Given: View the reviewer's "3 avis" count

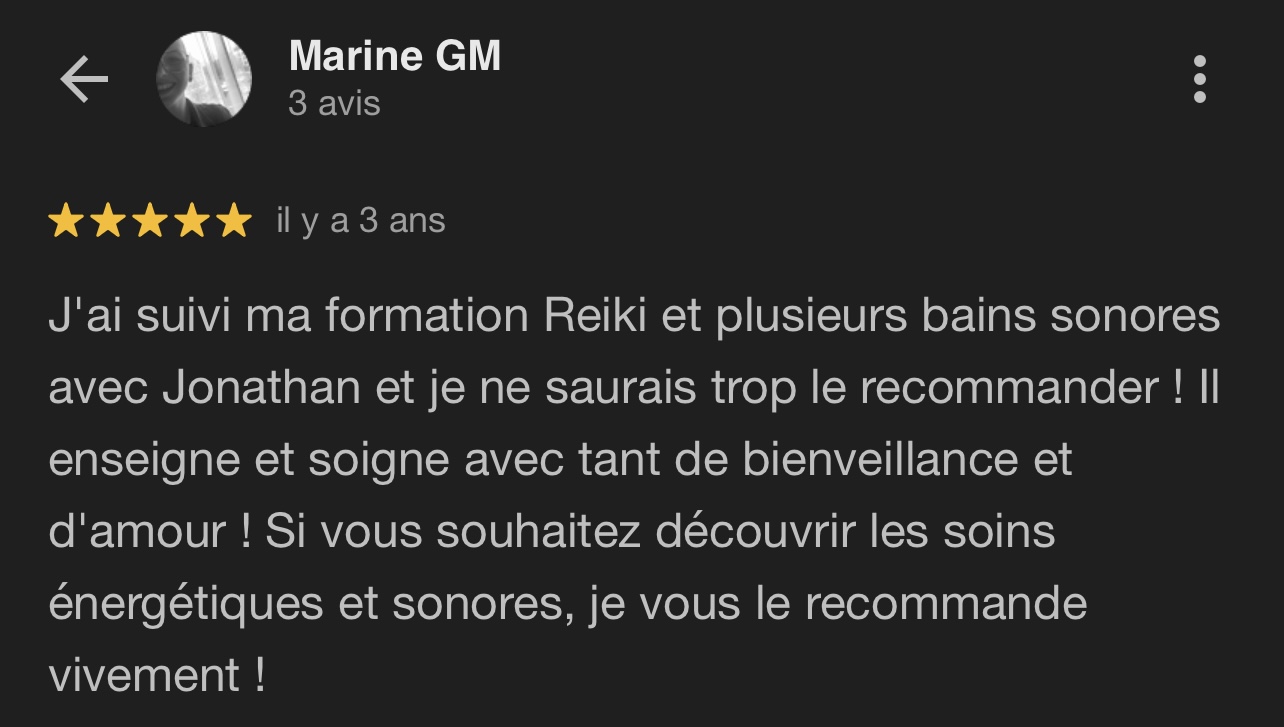Looking at the screenshot, I should click(334, 103).
